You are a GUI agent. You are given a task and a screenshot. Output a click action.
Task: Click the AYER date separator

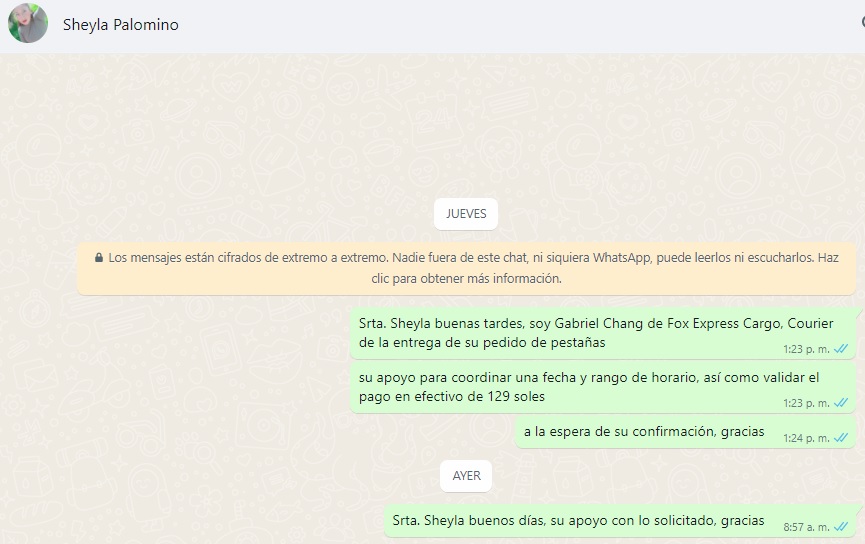click(466, 476)
